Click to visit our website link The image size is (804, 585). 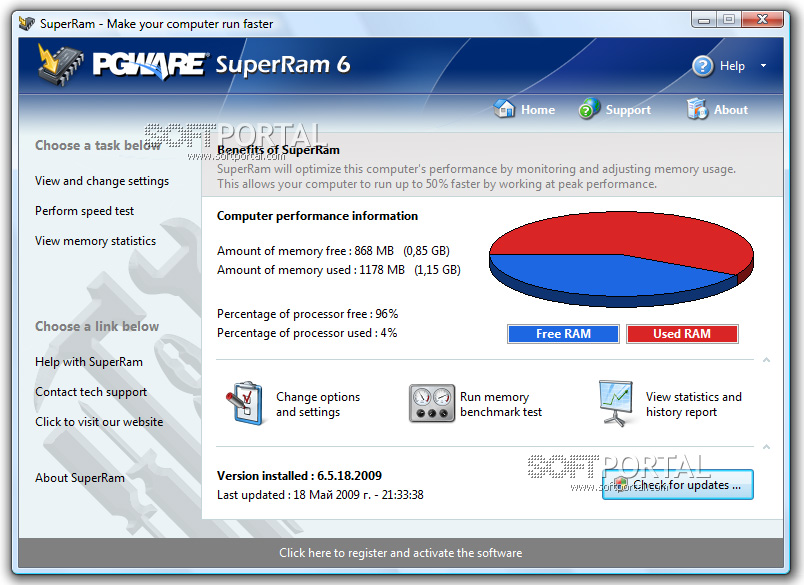(x=99, y=421)
